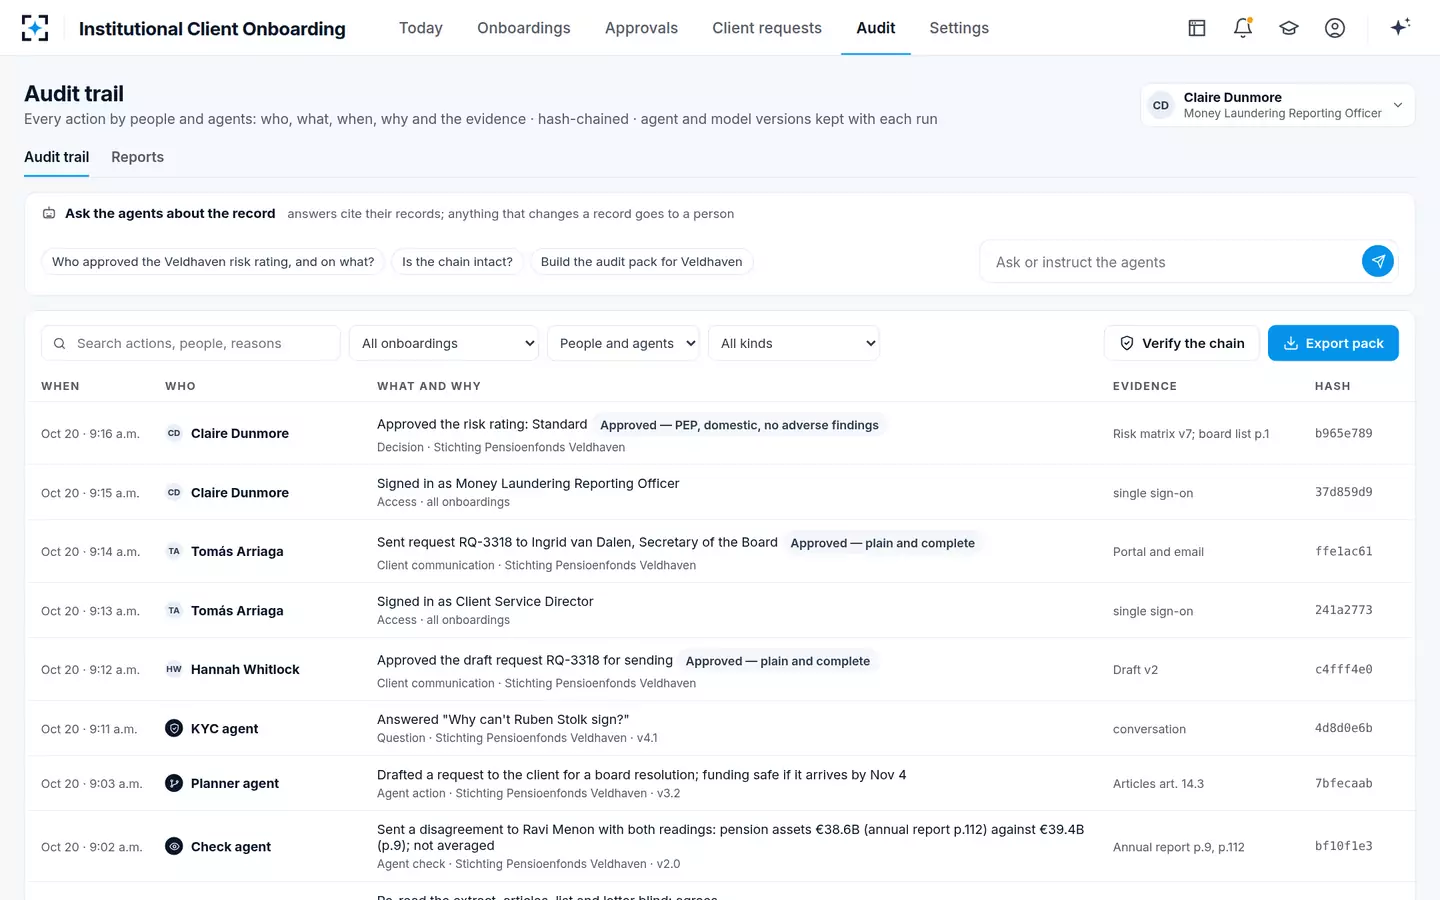Click 'Draft v2' evidence cell
This screenshot has width=1440, height=900.
point(1135,670)
